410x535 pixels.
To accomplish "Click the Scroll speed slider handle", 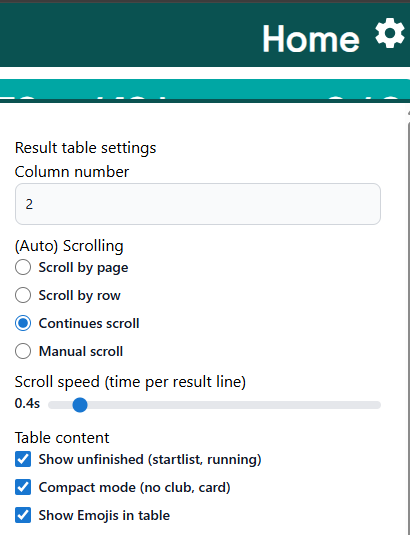I will click(x=80, y=405).
